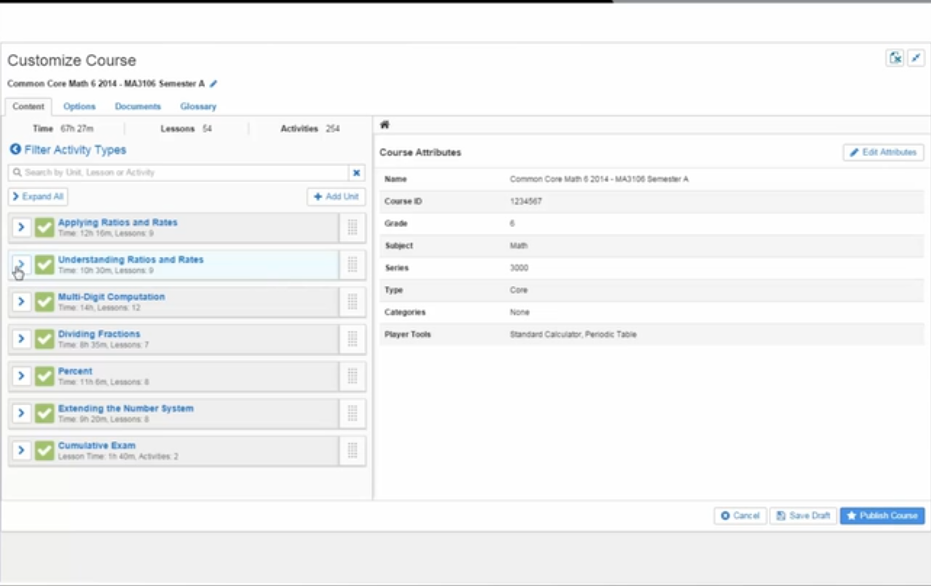931x586 pixels.
Task: Click the resize arrows icon at top right
Action: click(x=915, y=58)
